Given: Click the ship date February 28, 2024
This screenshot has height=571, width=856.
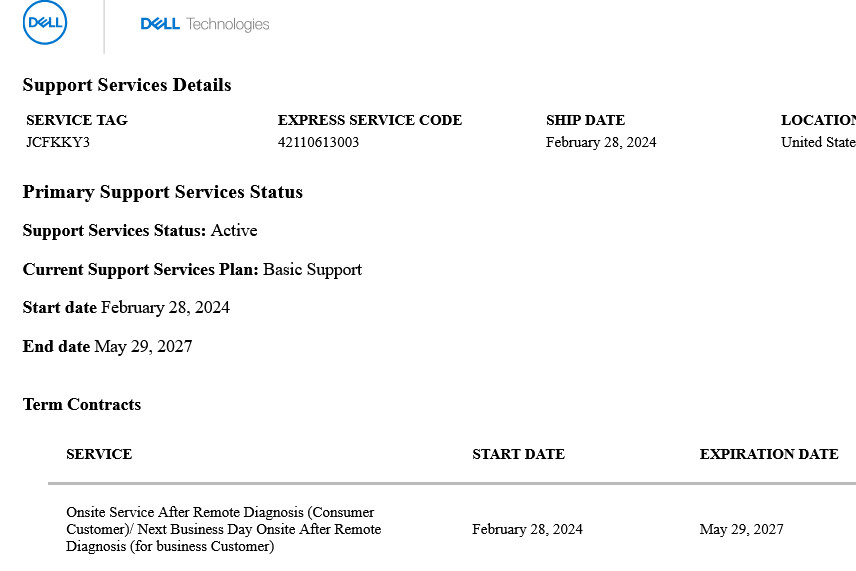Looking at the screenshot, I should [601, 142].
